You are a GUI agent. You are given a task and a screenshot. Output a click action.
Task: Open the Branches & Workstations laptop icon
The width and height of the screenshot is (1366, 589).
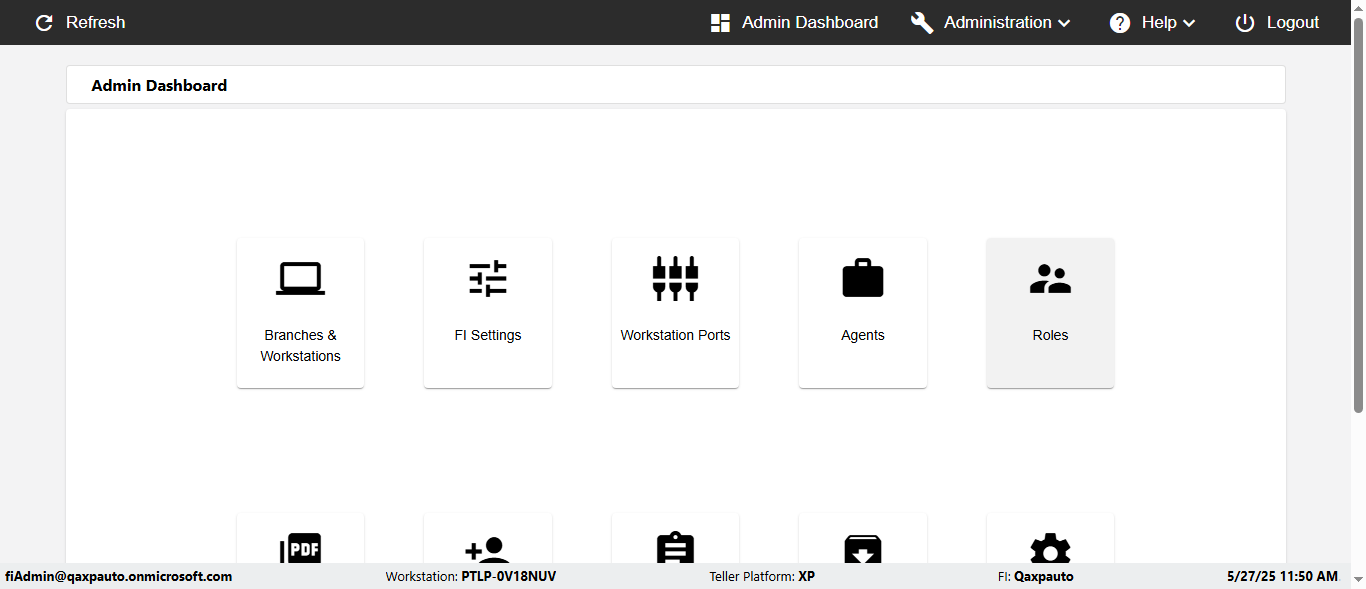300,278
